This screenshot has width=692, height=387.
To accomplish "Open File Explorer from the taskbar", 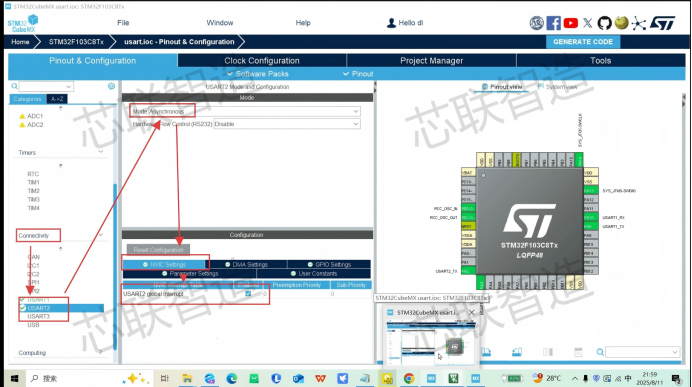I will coord(187,379).
